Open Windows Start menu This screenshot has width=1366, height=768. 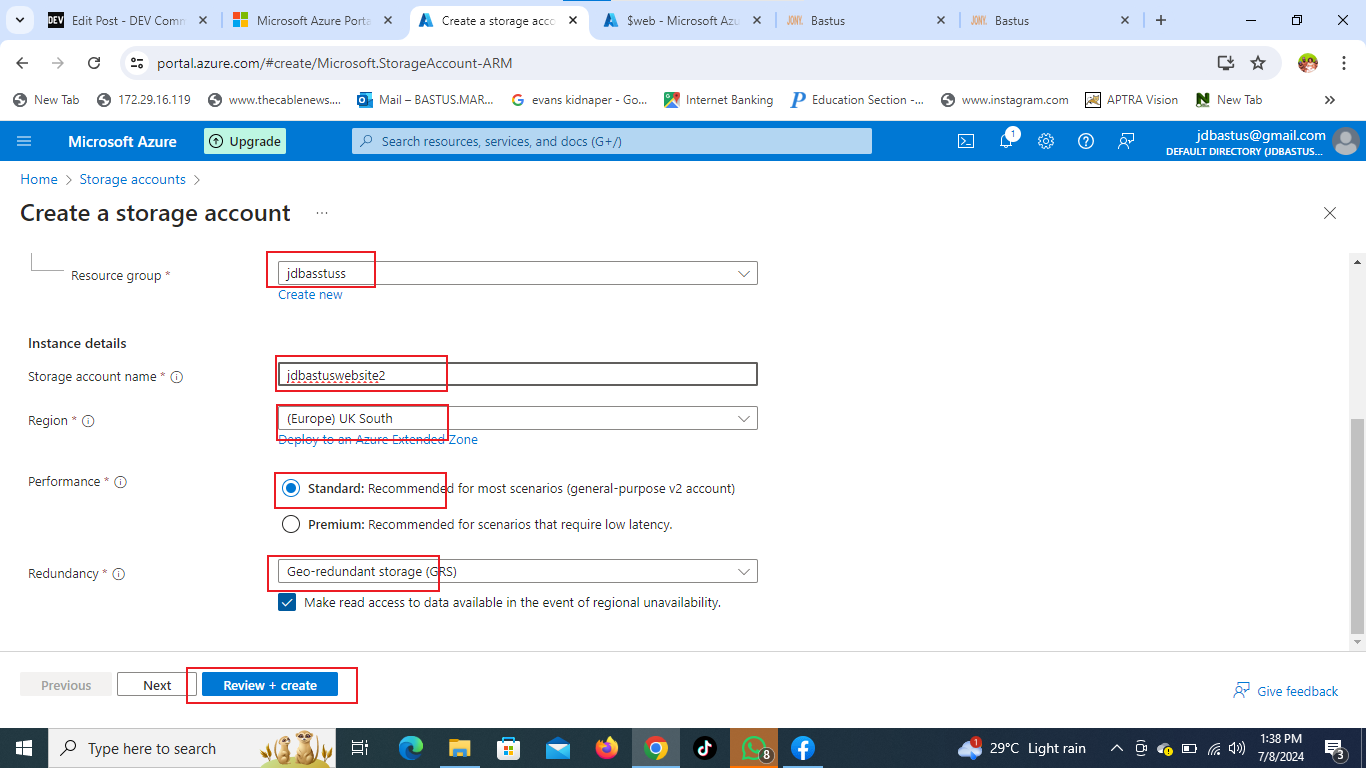(x=23, y=748)
